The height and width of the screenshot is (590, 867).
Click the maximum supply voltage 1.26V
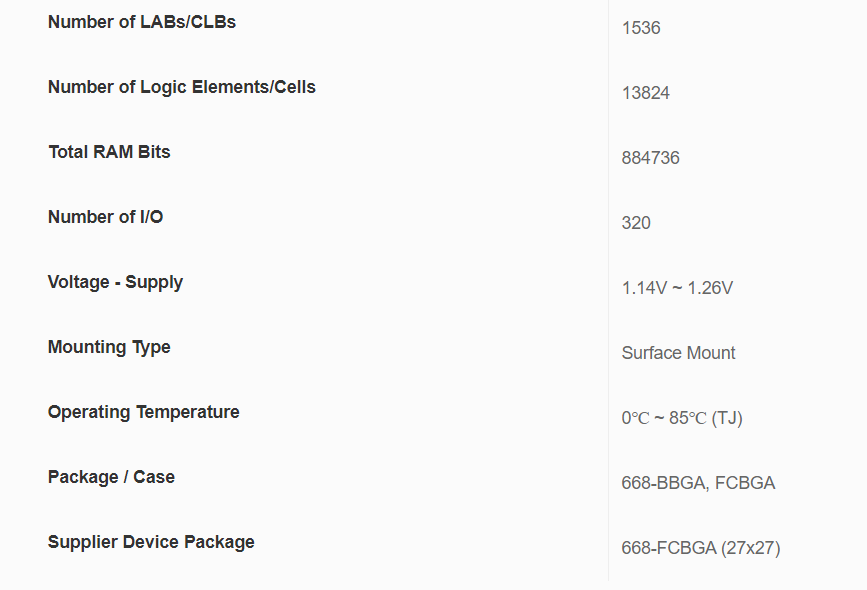tap(710, 288)
